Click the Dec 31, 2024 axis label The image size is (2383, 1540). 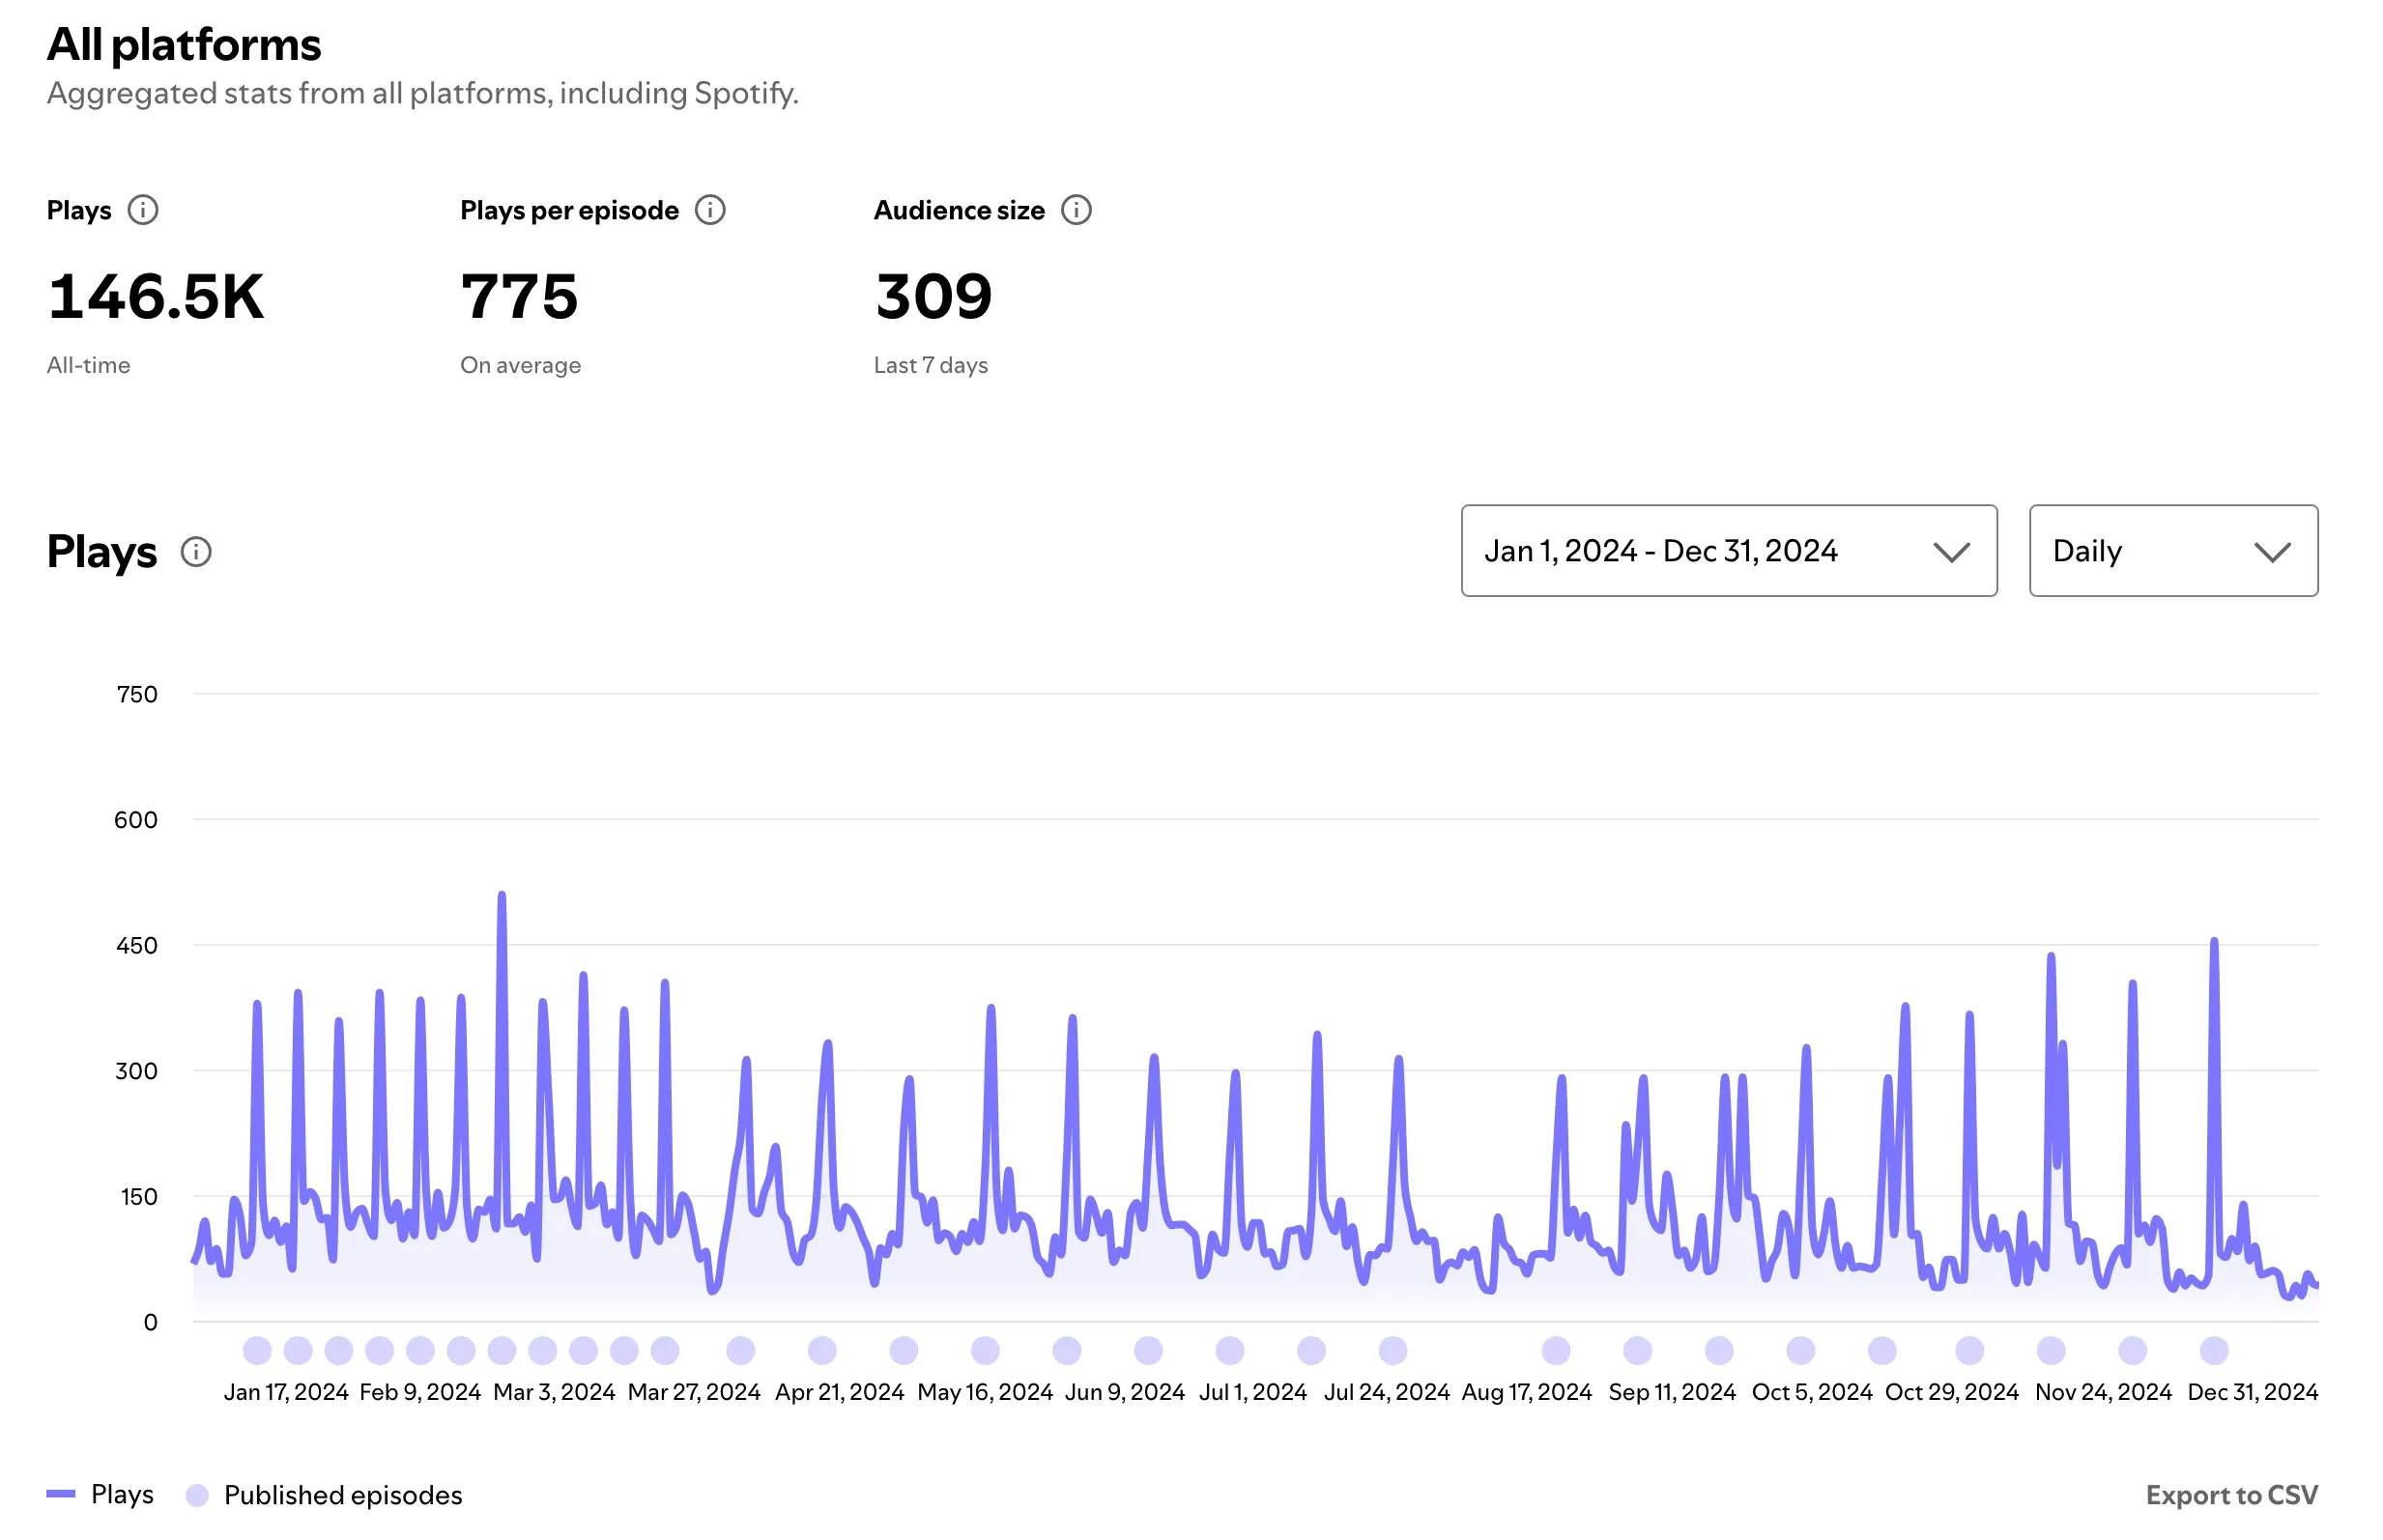(2253, 1391)
